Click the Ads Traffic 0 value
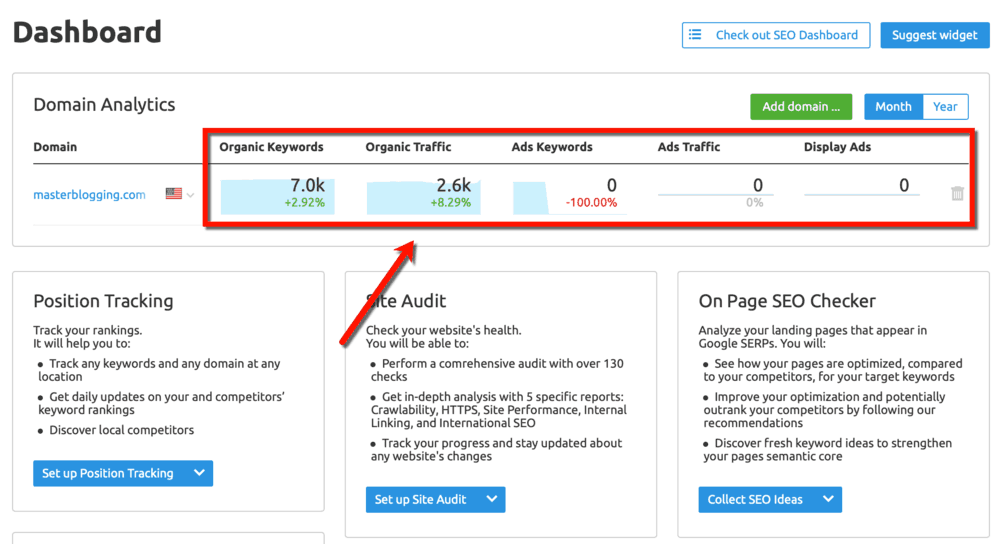This screenshot has width=1000, height=544. [x=758, y=185]
